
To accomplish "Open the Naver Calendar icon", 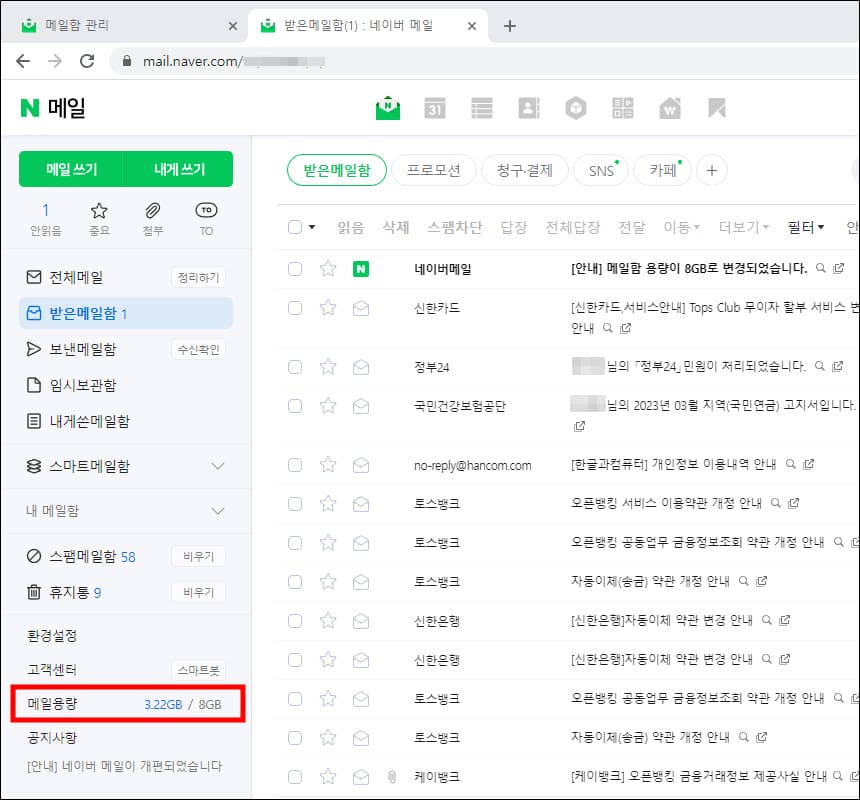I will pyautogui.click(x=435, y=108).
